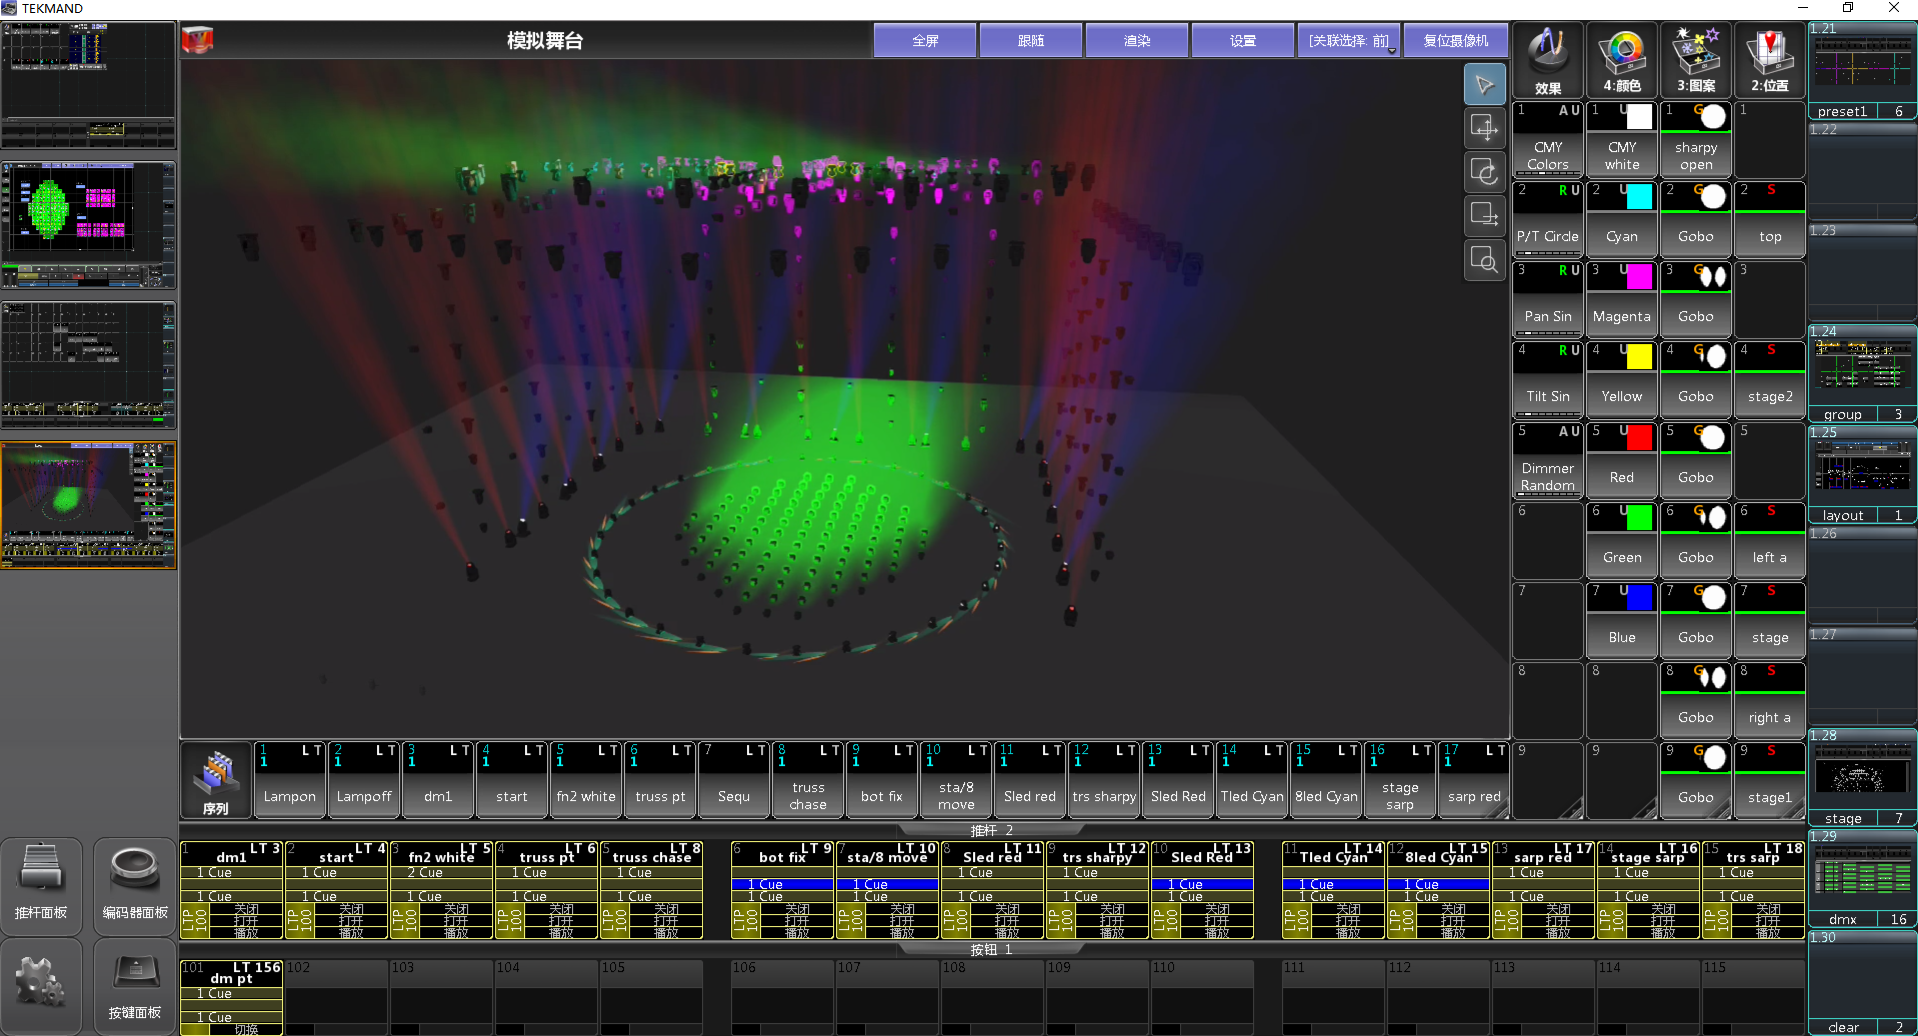Expand the 按钮 1 button section handle

tap(991, 949)
